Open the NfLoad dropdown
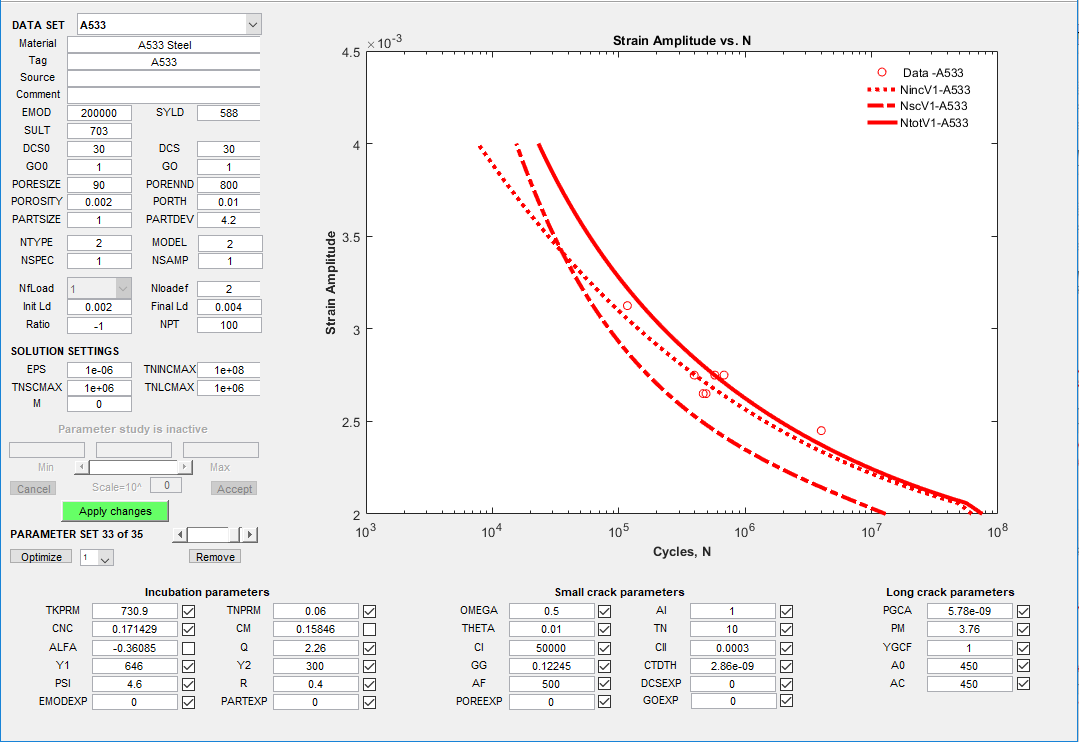This screenshot has width=1079, height=742. tap(123, 288)
